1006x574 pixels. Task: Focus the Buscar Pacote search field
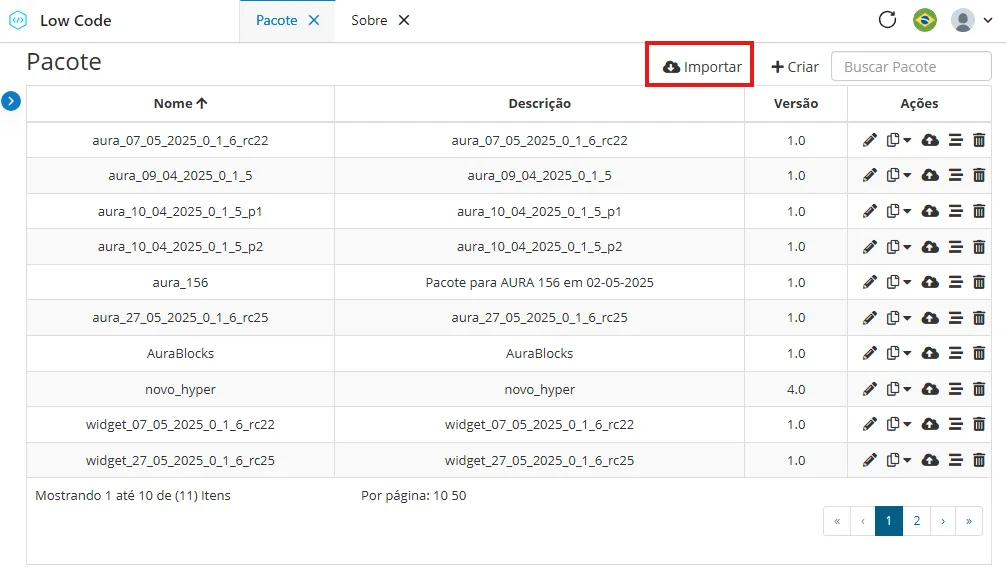(911, 67)
